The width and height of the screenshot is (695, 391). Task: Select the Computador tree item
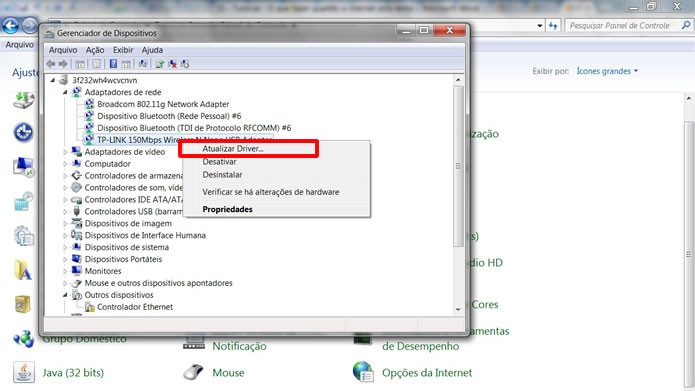click(x=107, y=164)
